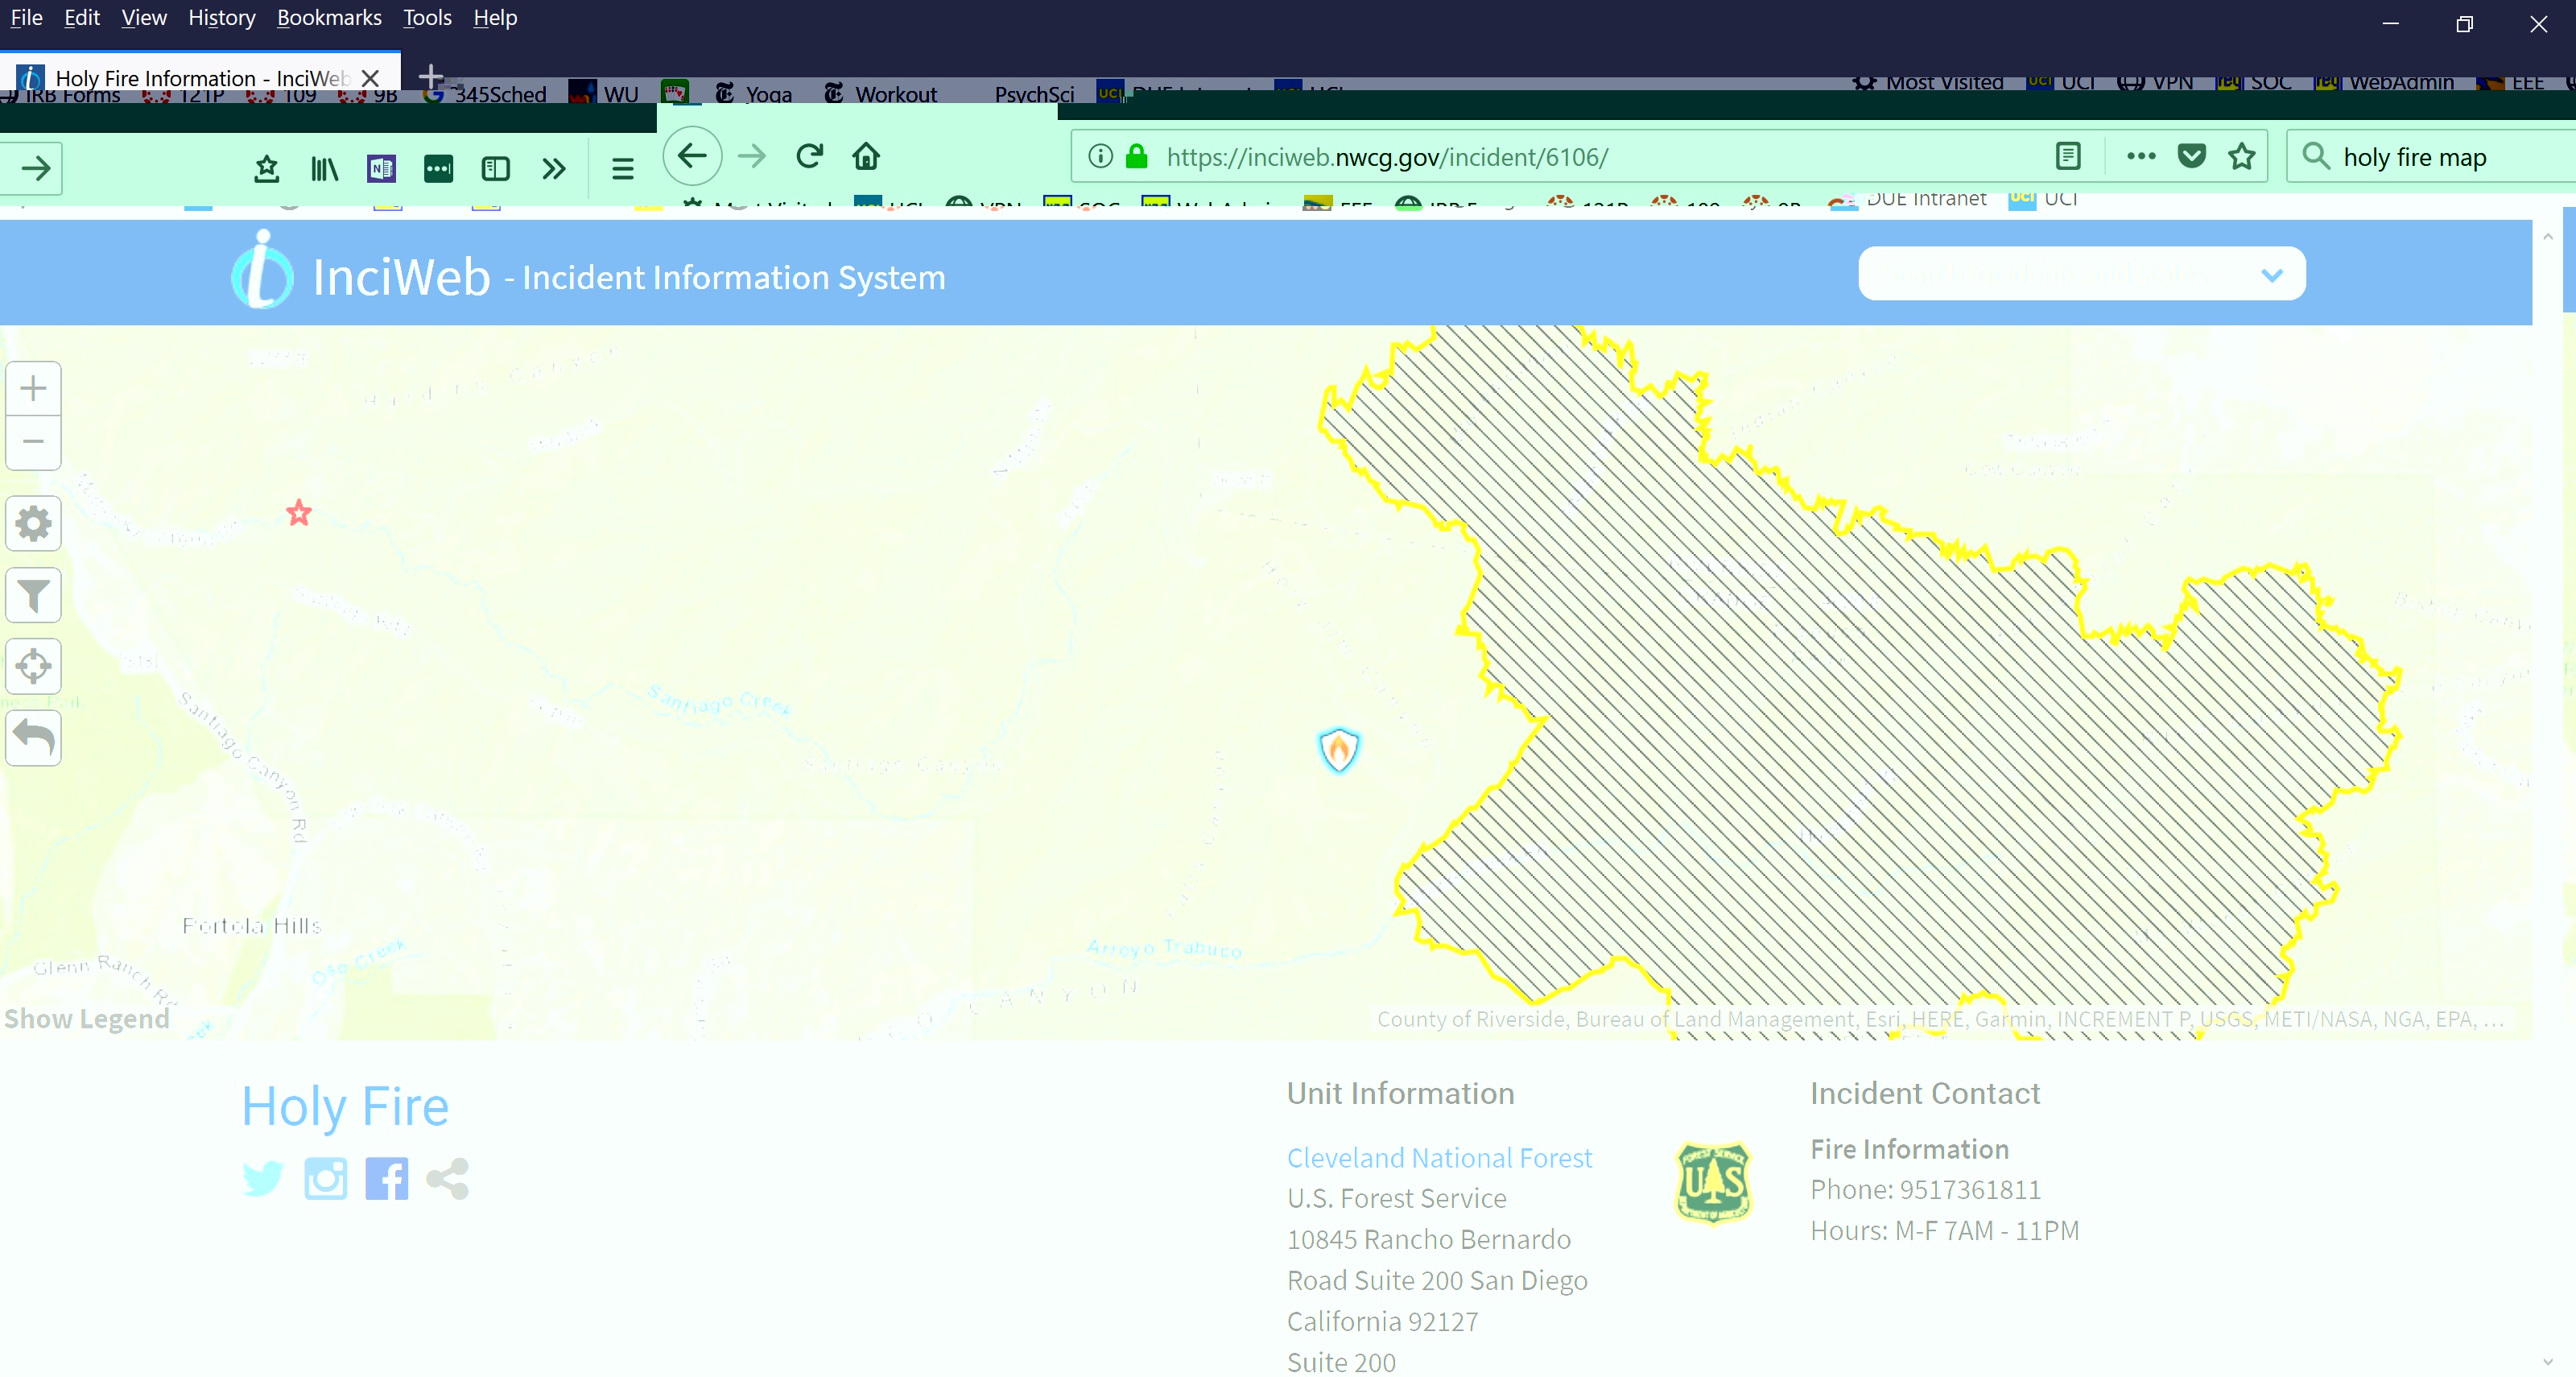Click the Holy Fire flame marker

coord(1338,749)
